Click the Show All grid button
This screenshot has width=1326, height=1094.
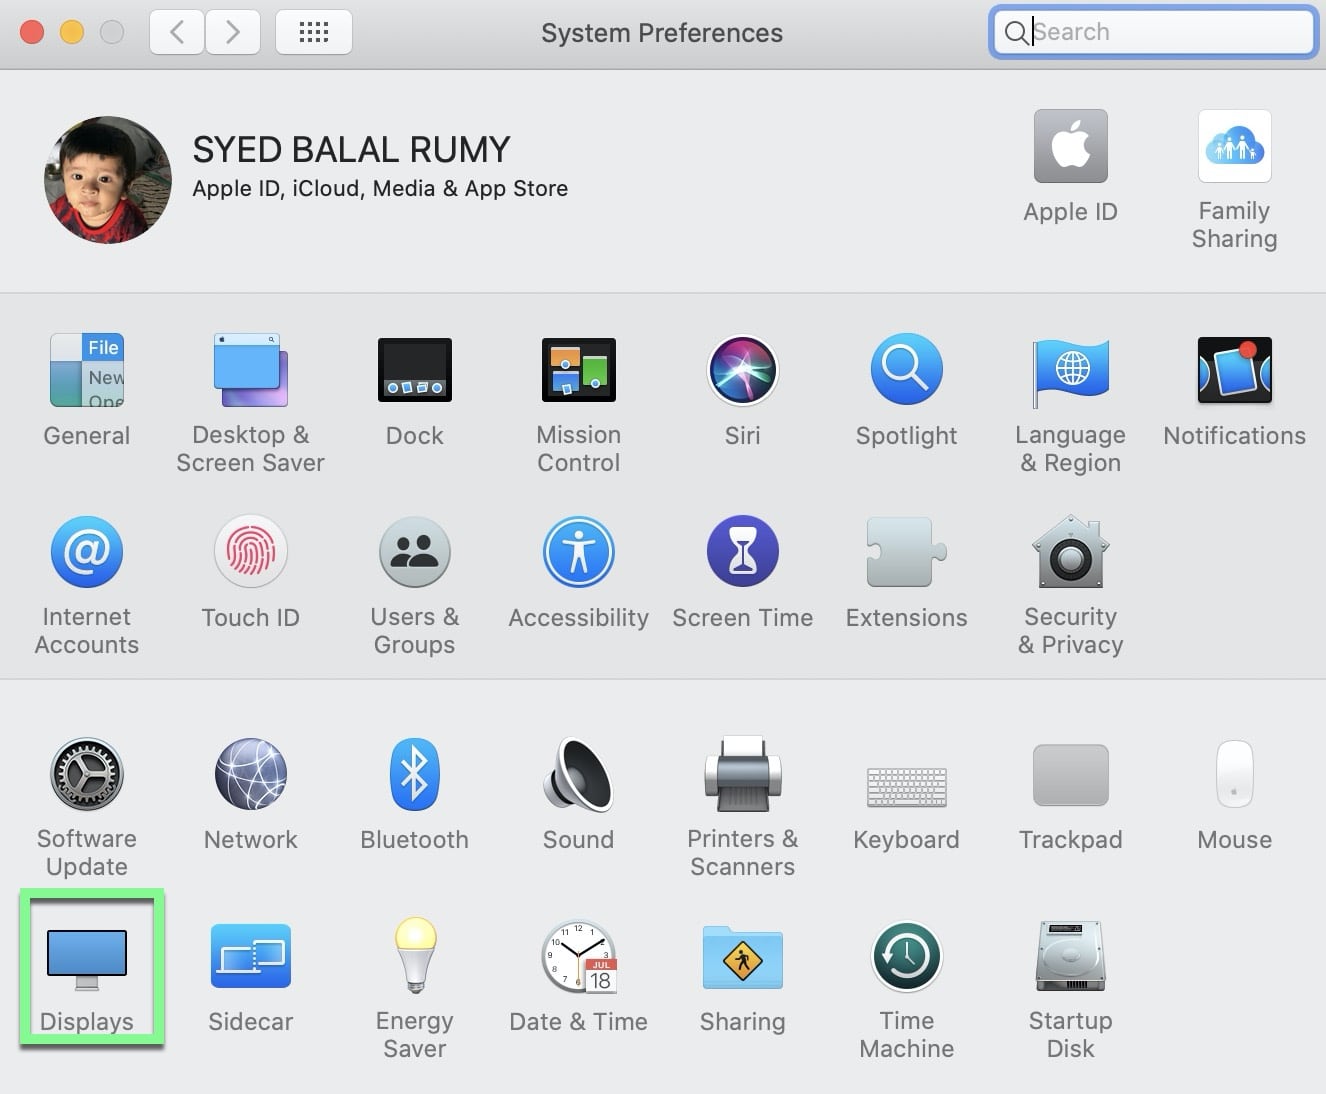(313, 32)
